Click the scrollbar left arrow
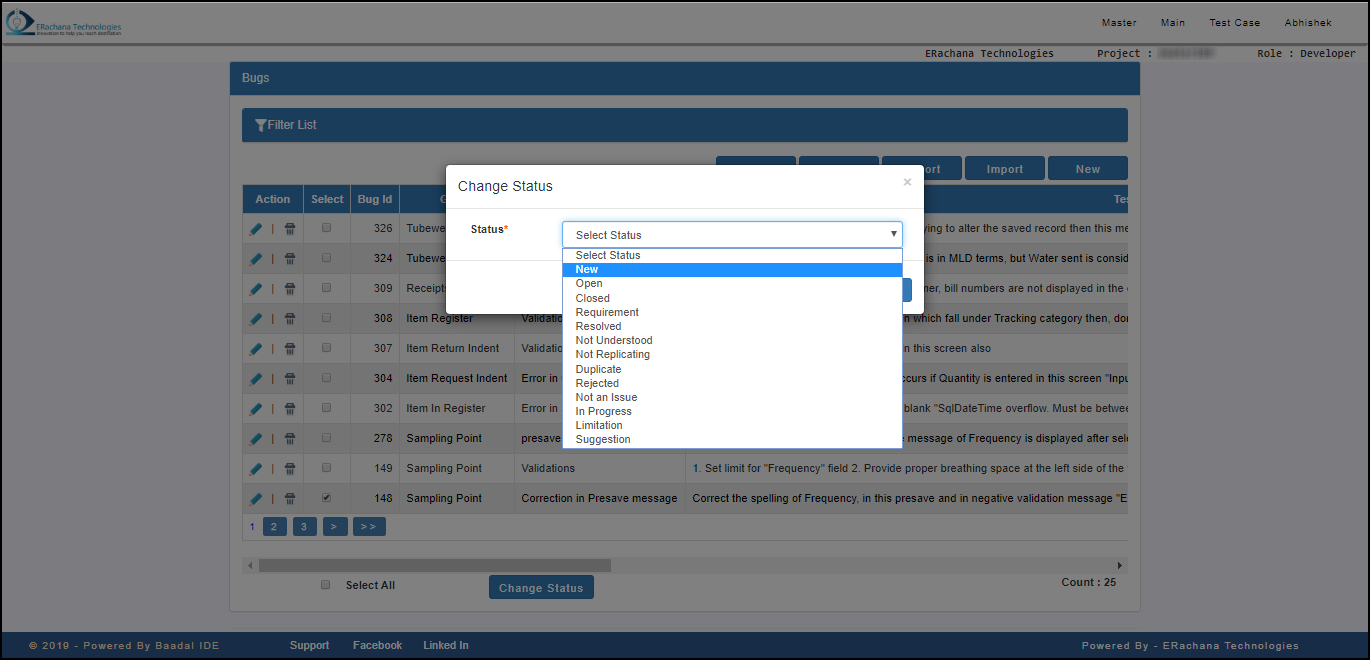Image resolution: width=1370 pixels, height=660 pixels. [249, 565]
